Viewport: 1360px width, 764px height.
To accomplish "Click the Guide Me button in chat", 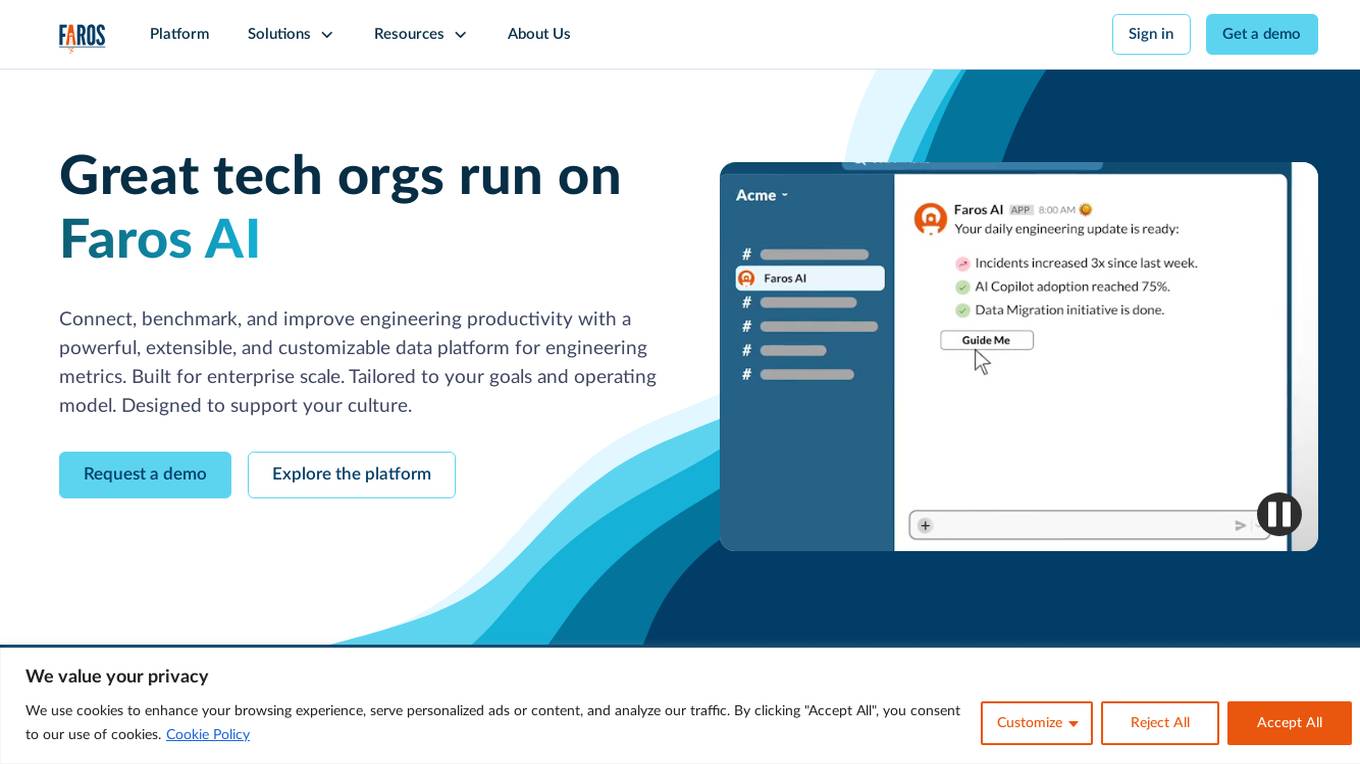I will (986, 340).
